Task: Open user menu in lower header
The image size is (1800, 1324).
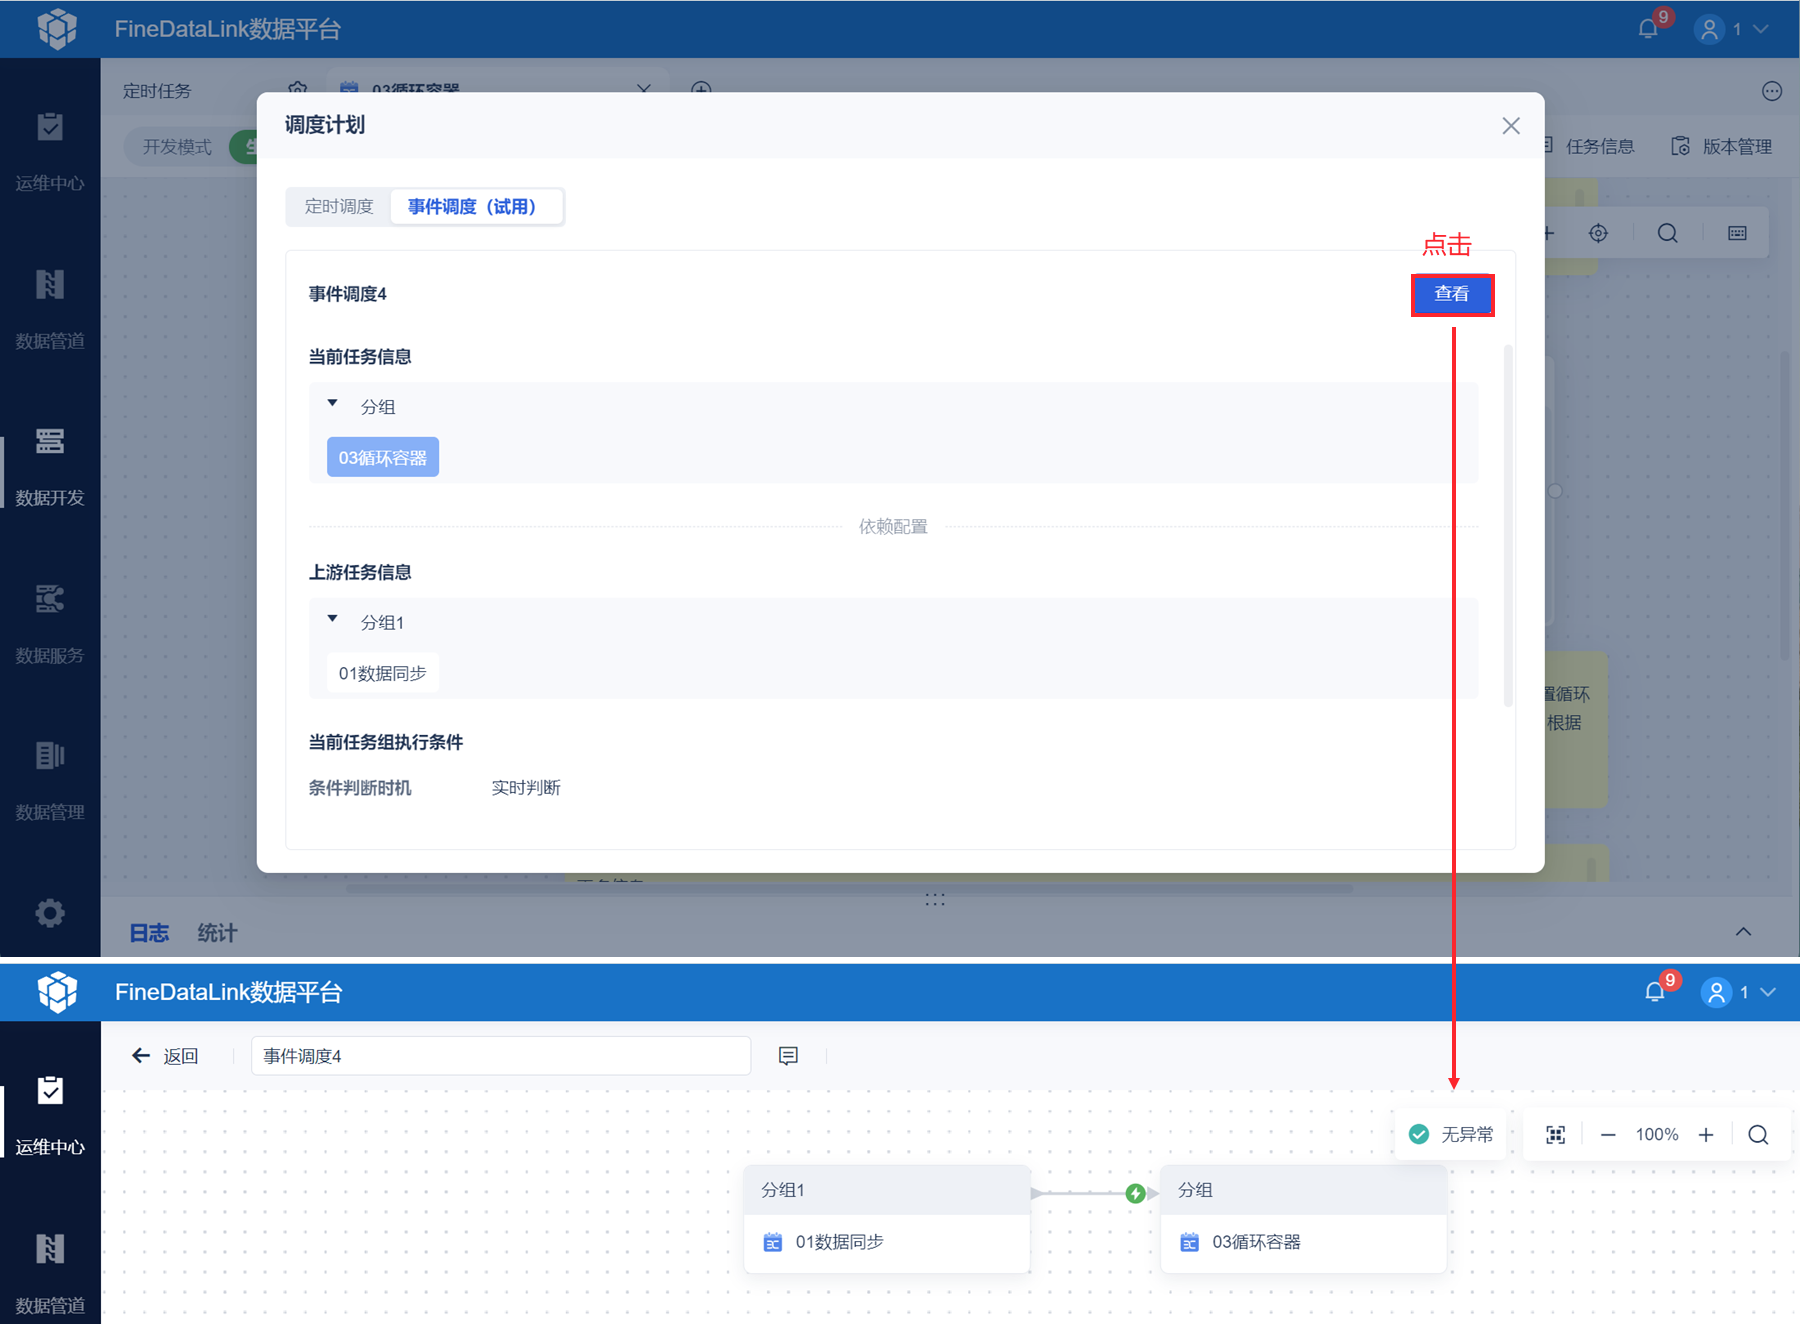Action: click(1739, 992)
